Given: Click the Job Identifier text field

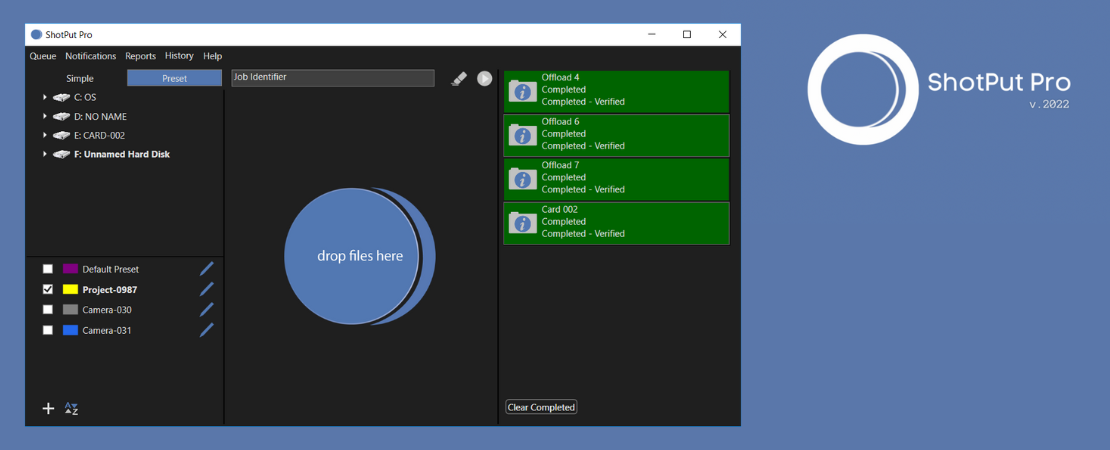Looking at the screenshot, I should tap(333, 77).
